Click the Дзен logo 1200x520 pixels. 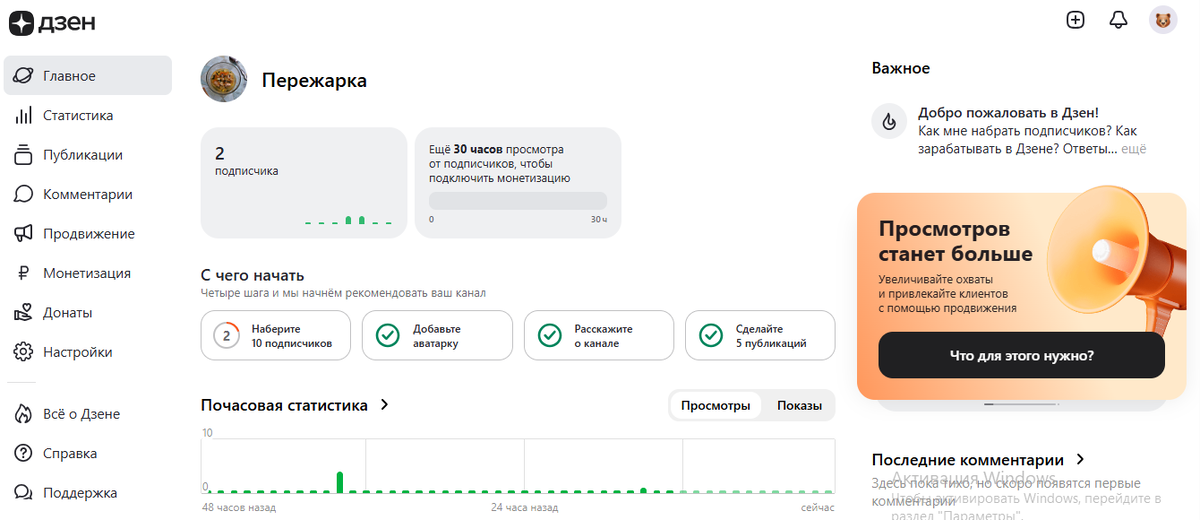point(53,22)
